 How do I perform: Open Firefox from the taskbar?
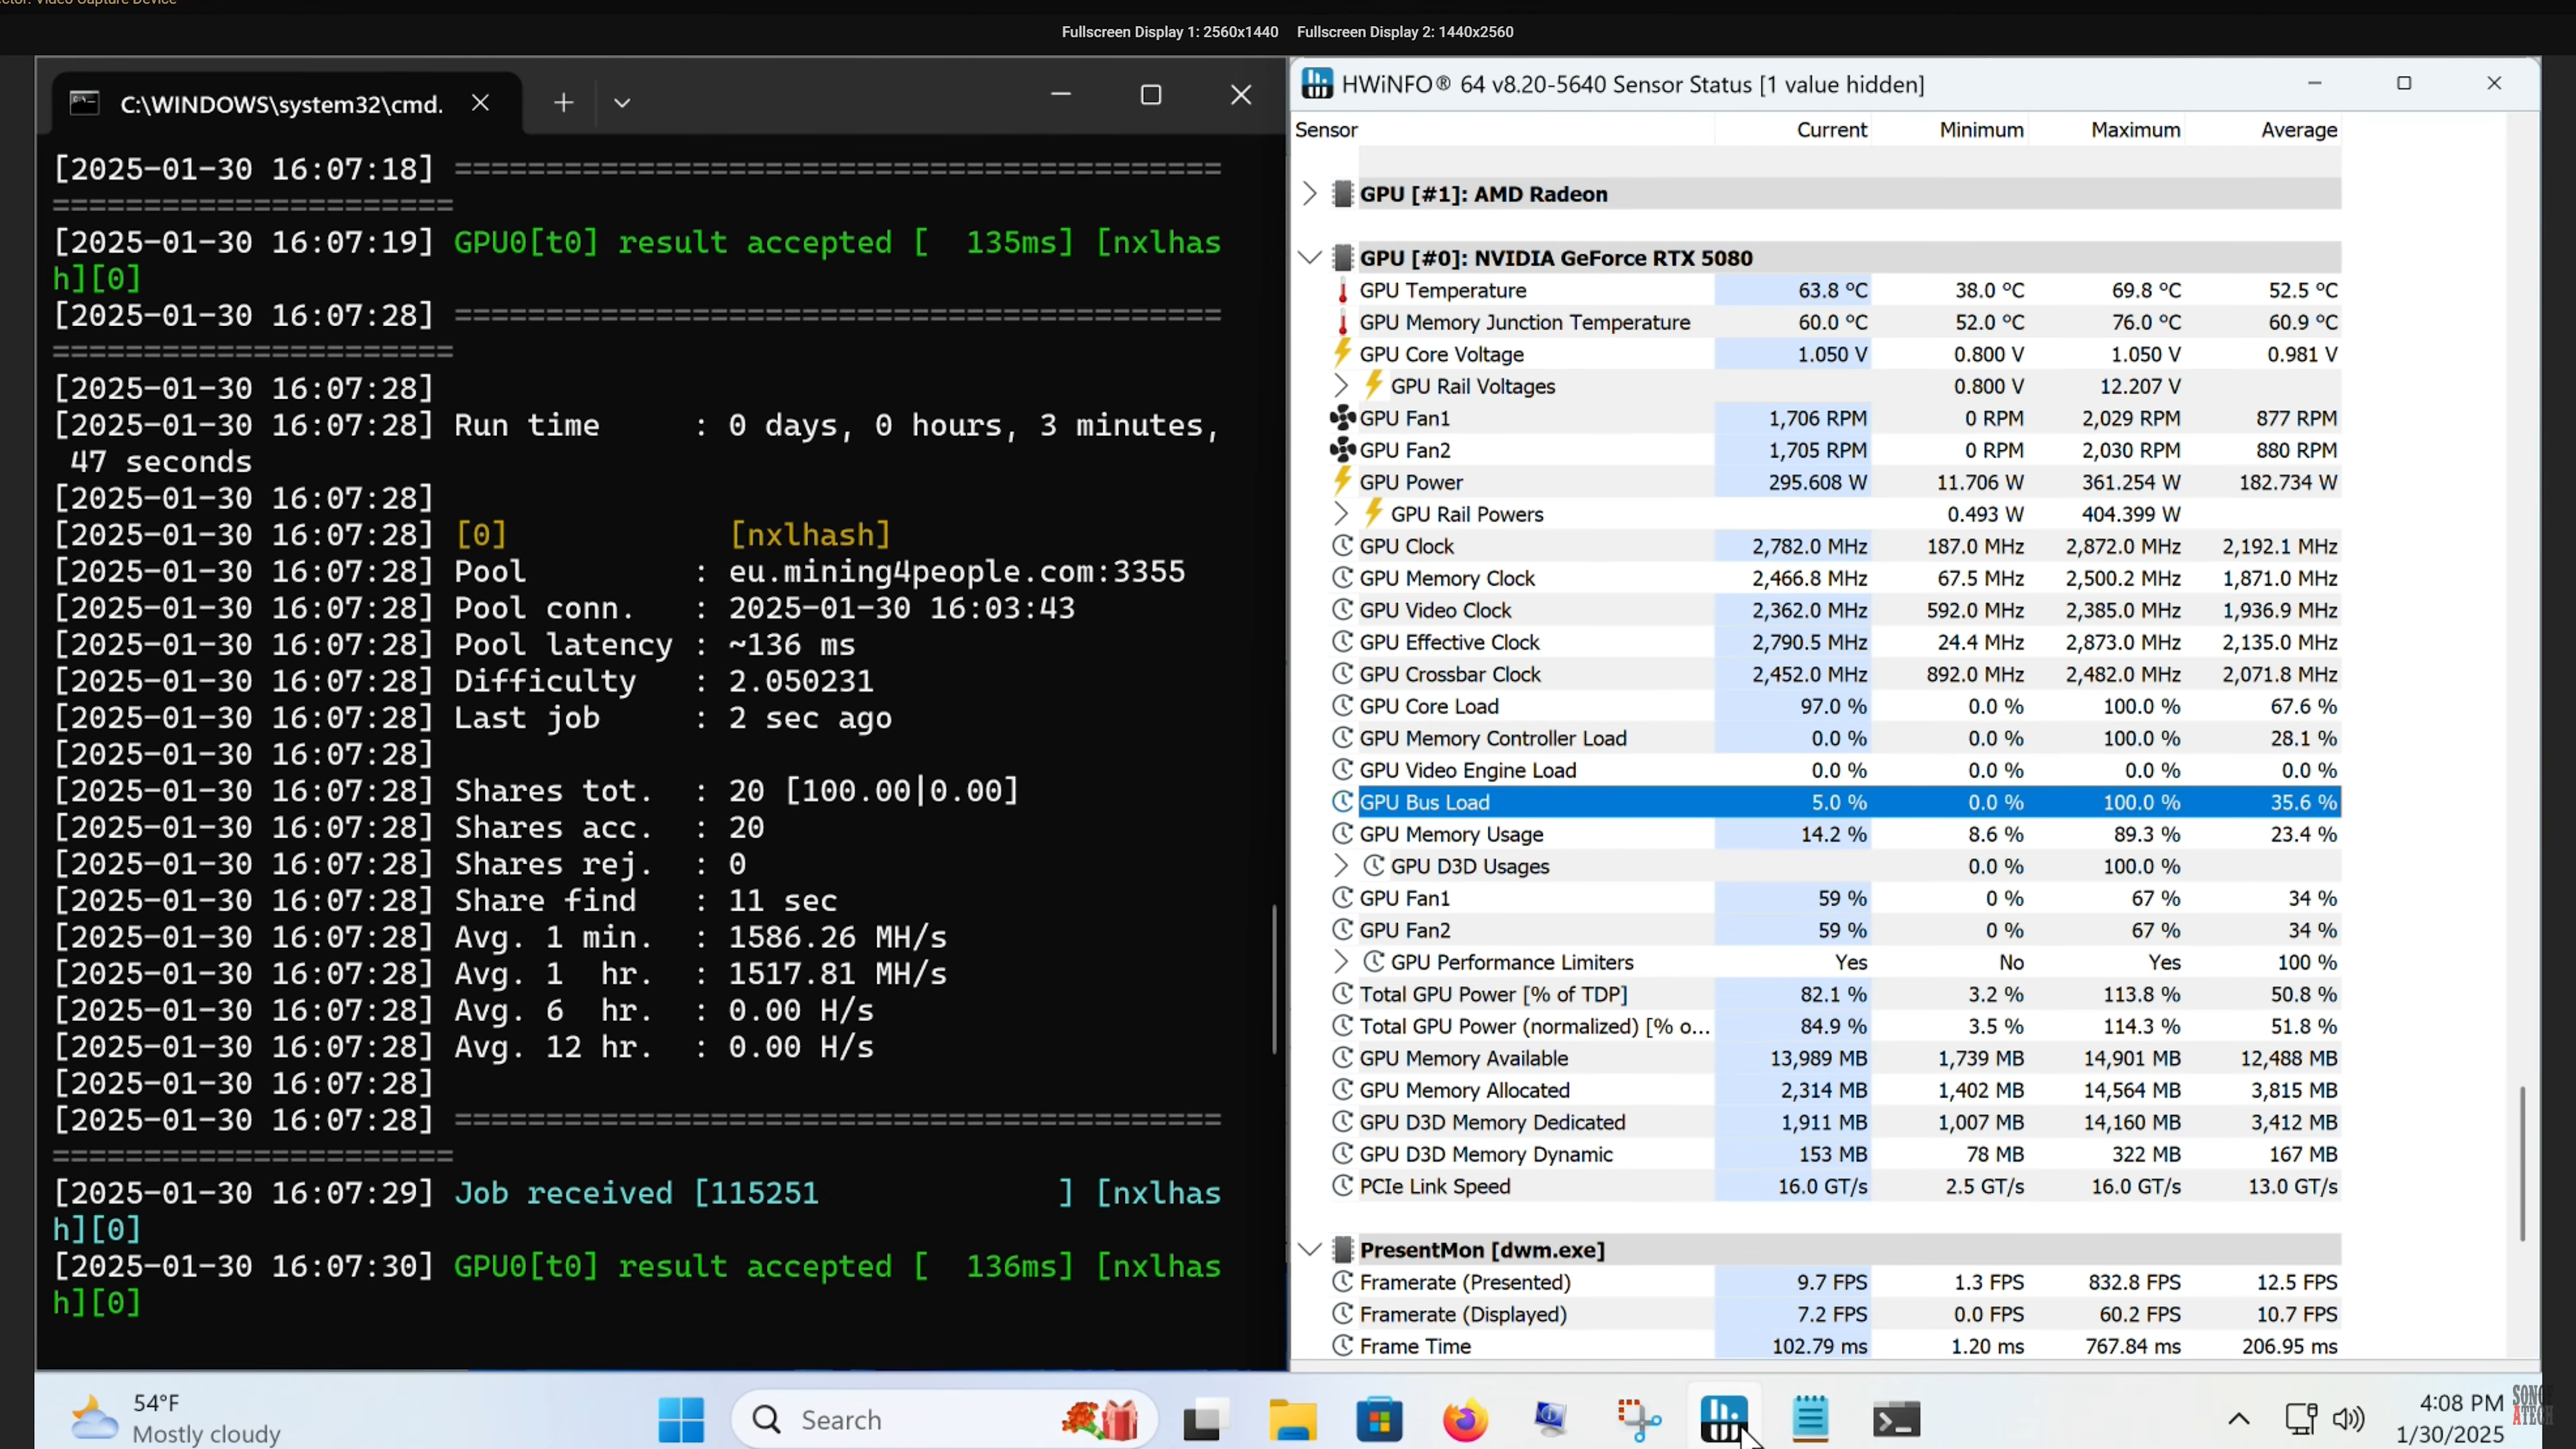[x=1465, y=1420]
